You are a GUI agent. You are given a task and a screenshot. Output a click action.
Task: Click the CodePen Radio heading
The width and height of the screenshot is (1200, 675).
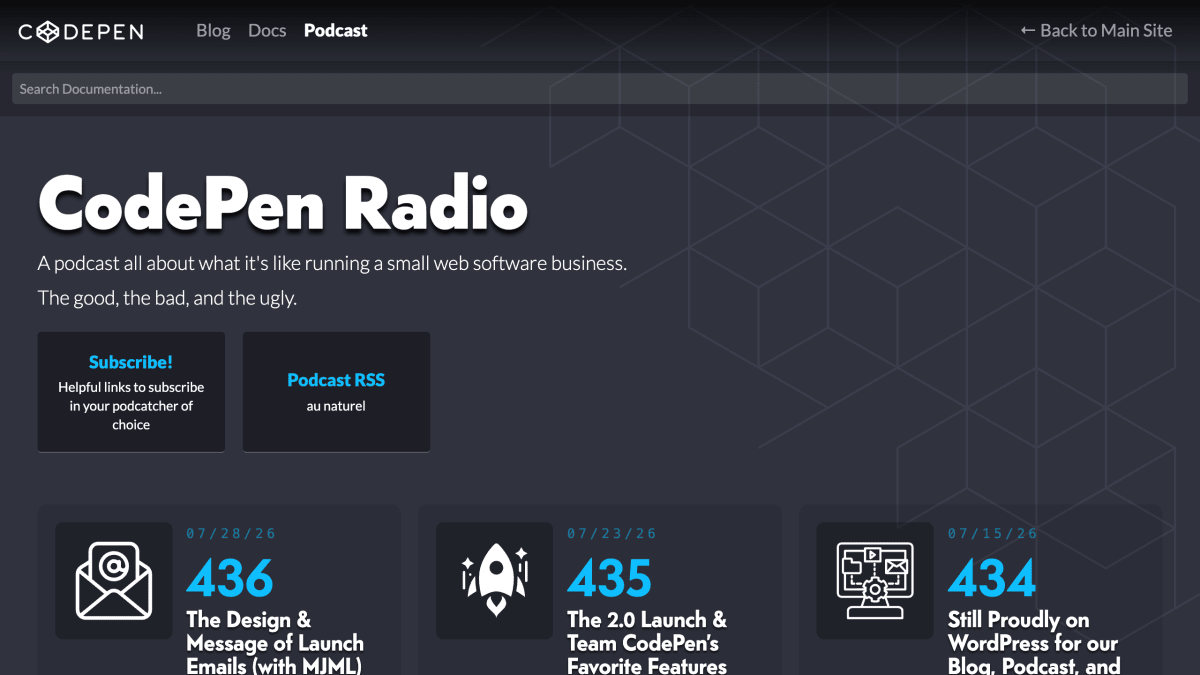click(x=283, y=203)
